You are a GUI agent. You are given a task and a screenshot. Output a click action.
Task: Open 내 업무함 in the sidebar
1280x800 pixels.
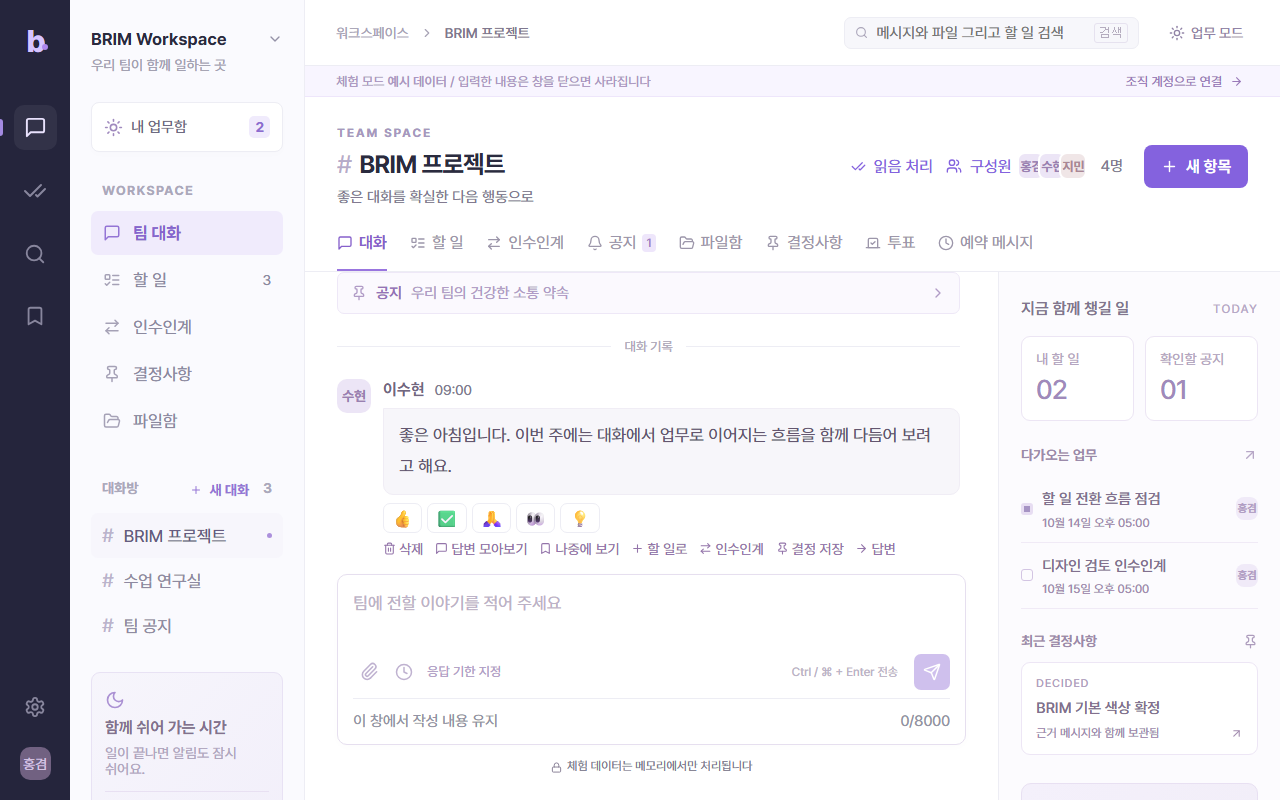187,127
